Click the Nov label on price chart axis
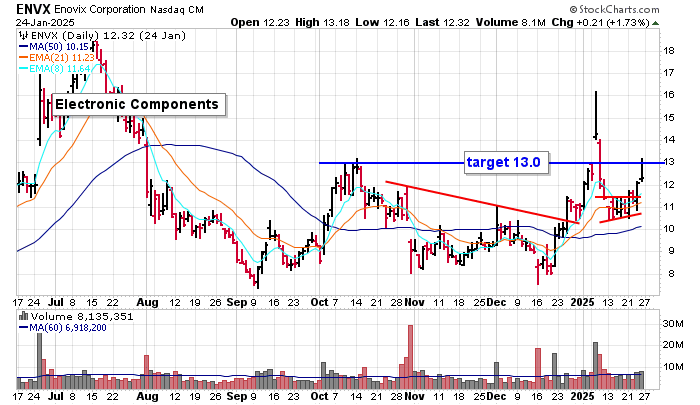 [x=414, y=302]
